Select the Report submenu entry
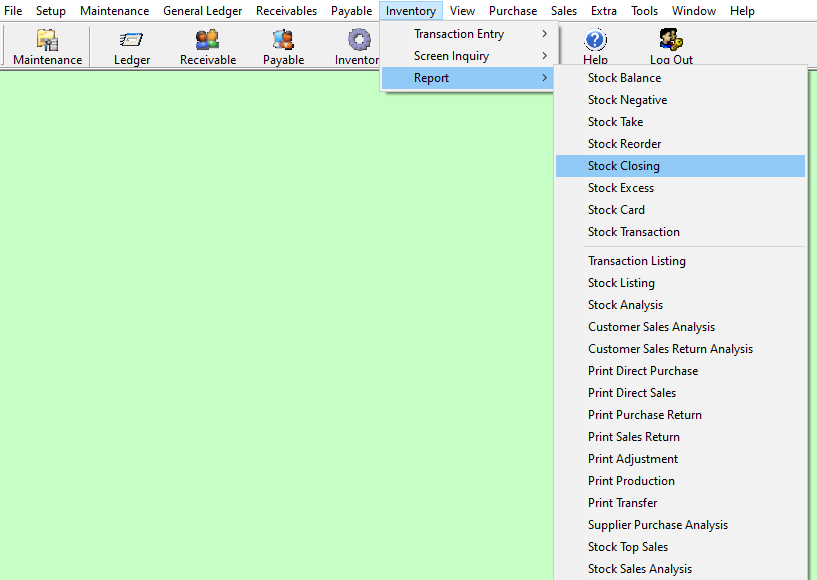Image resolution: width=817 pixels, height=580 pixels. pos(467,78)
